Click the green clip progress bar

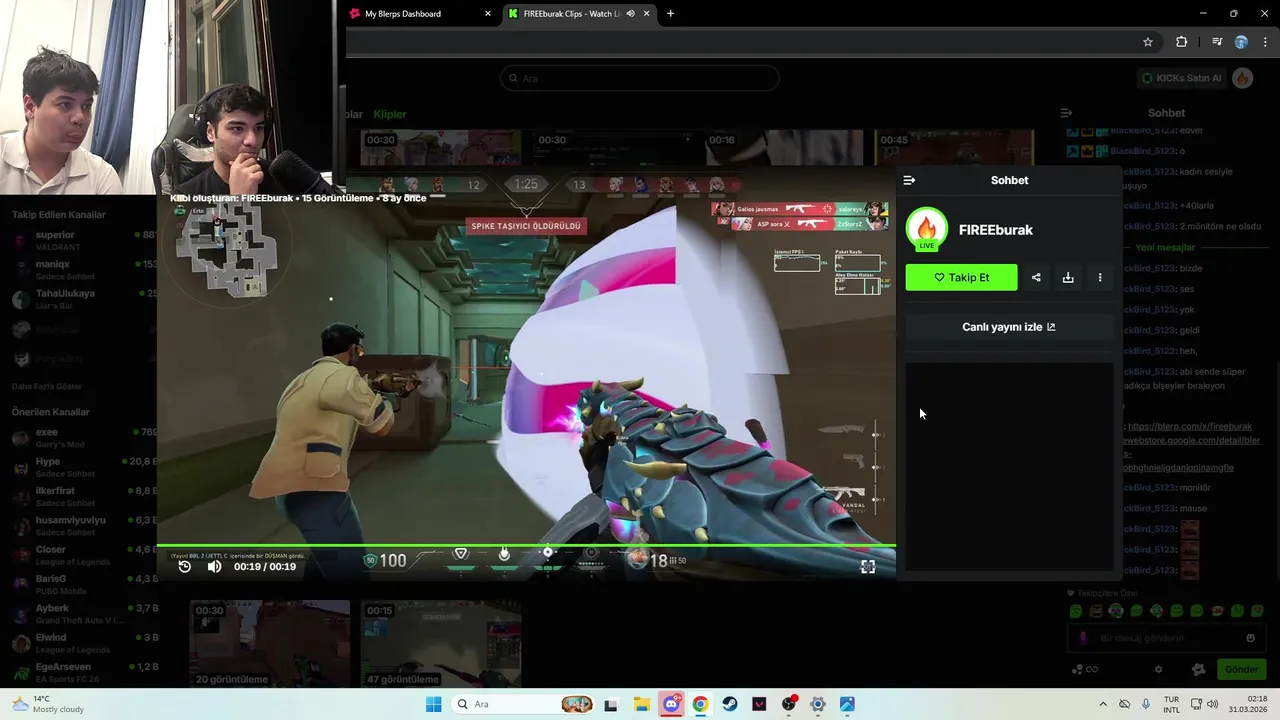tap(526, 546)
